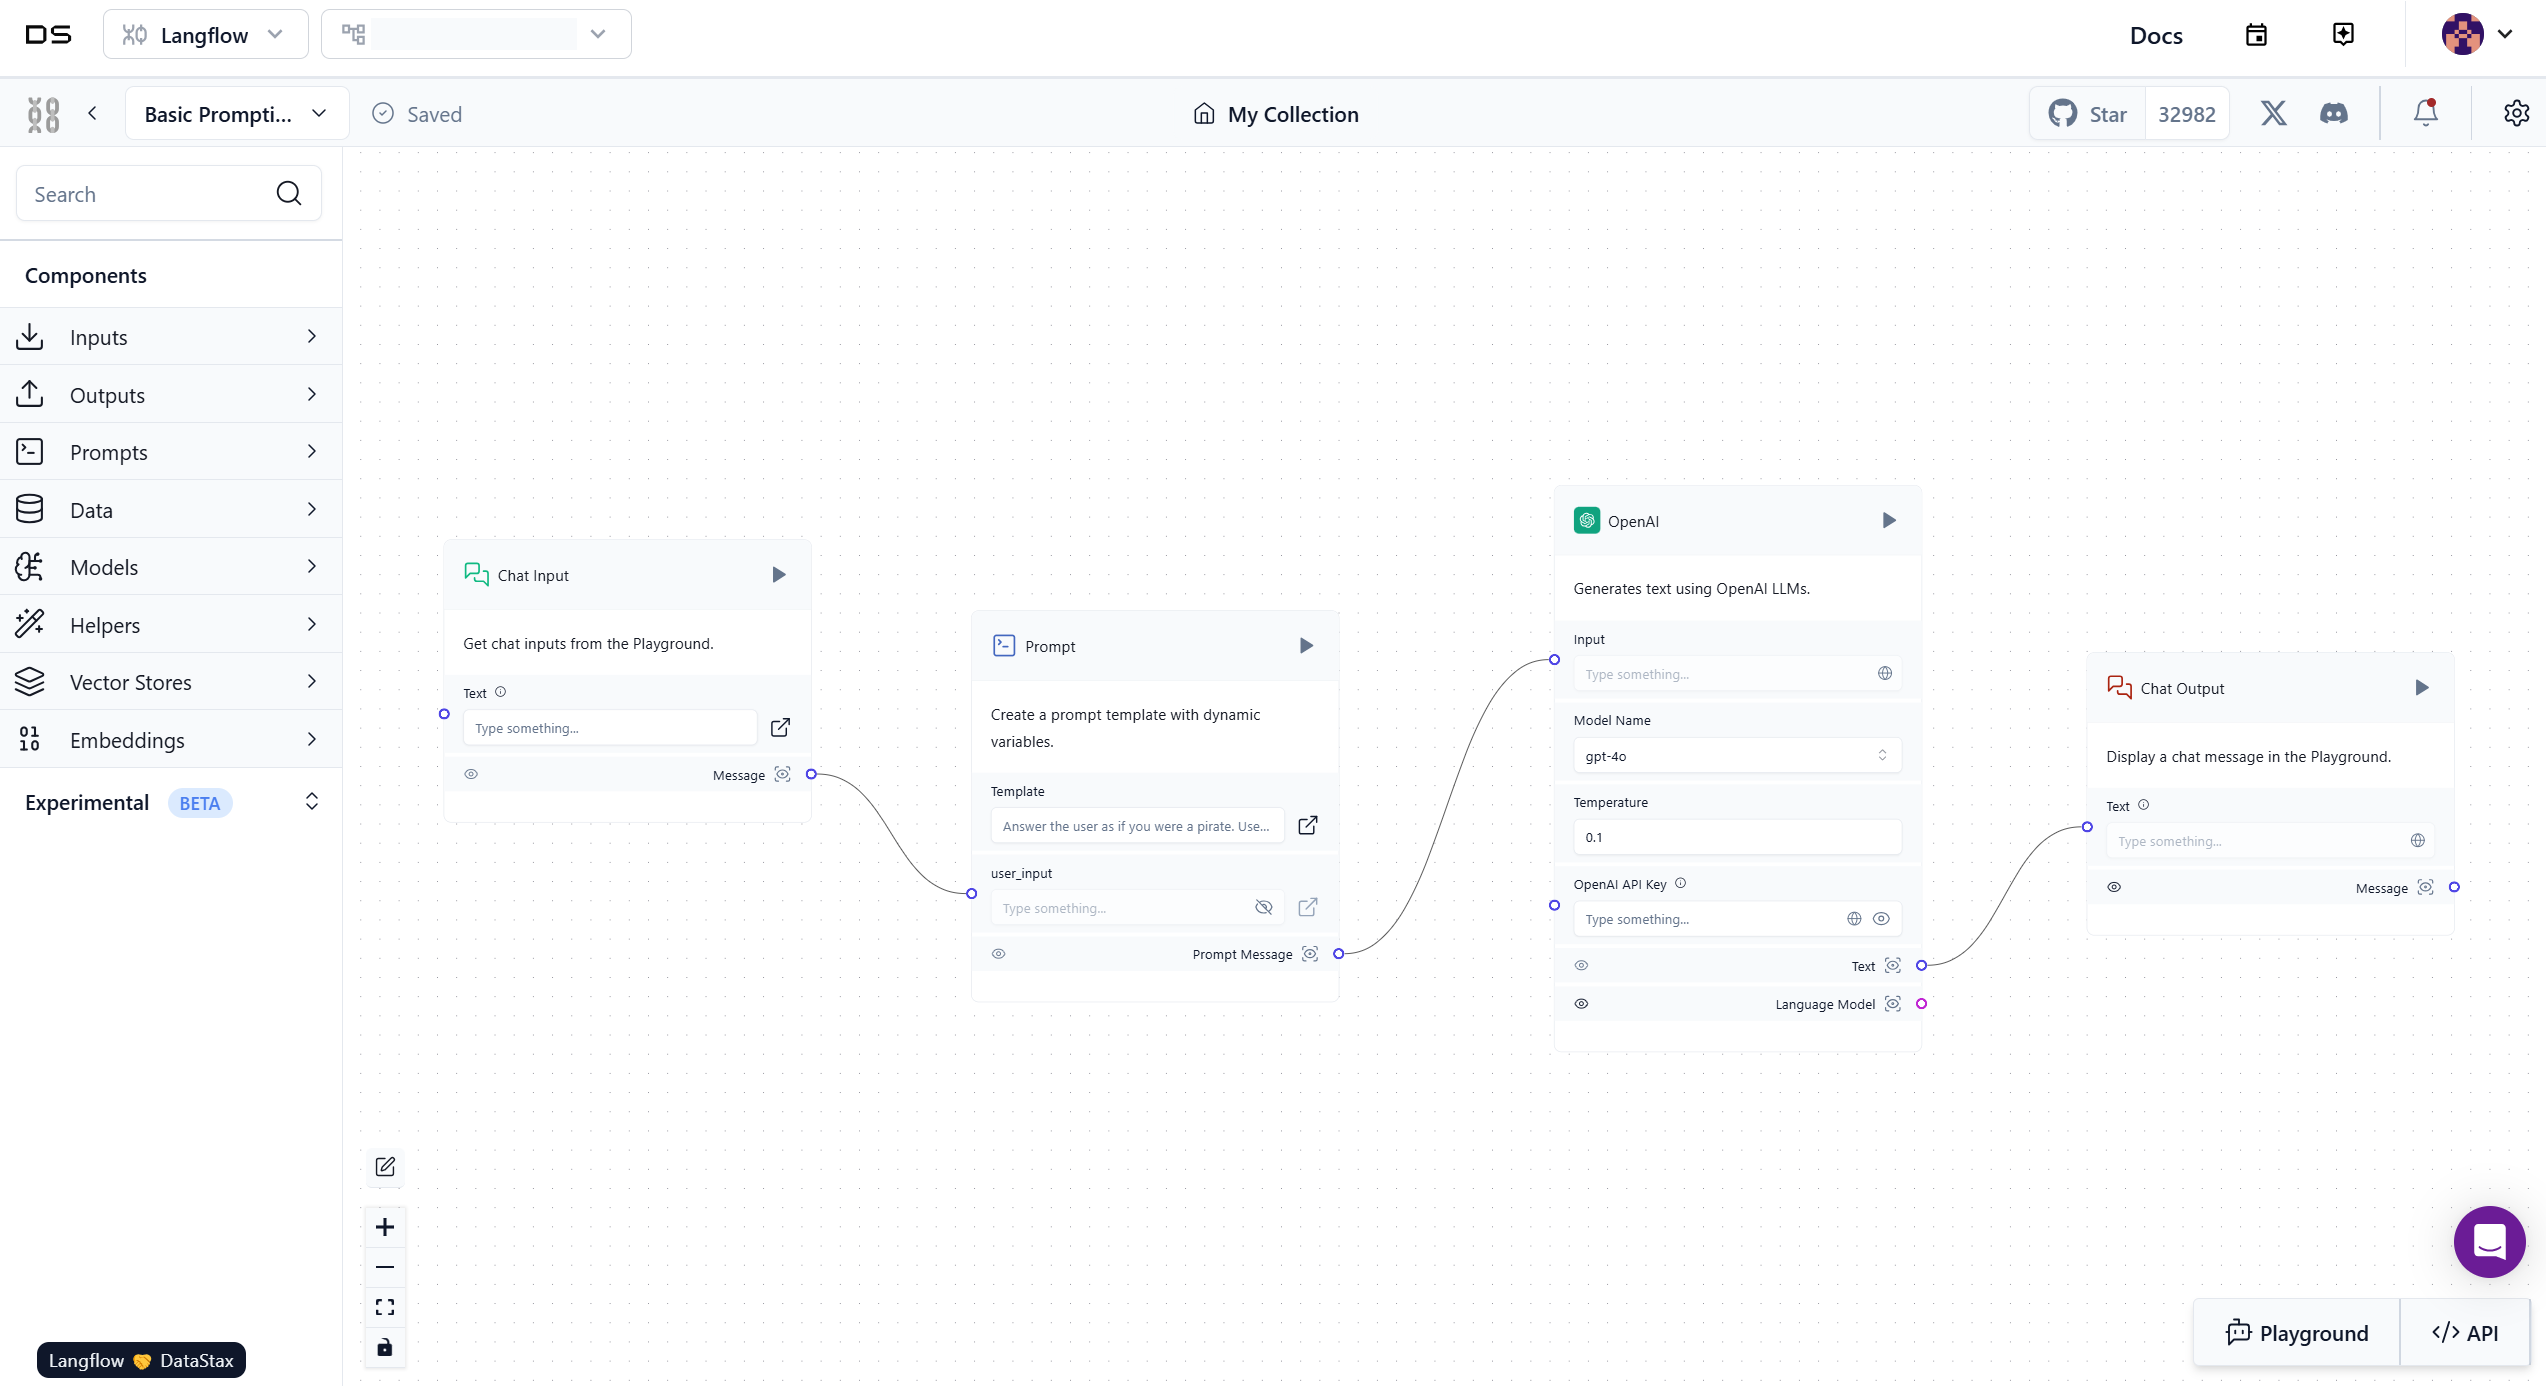The width and height of the screenshot is (2546, 1386).
Task: Toggle eye visibility on OpenAI API Key
Action: (x=1881, y=919)
